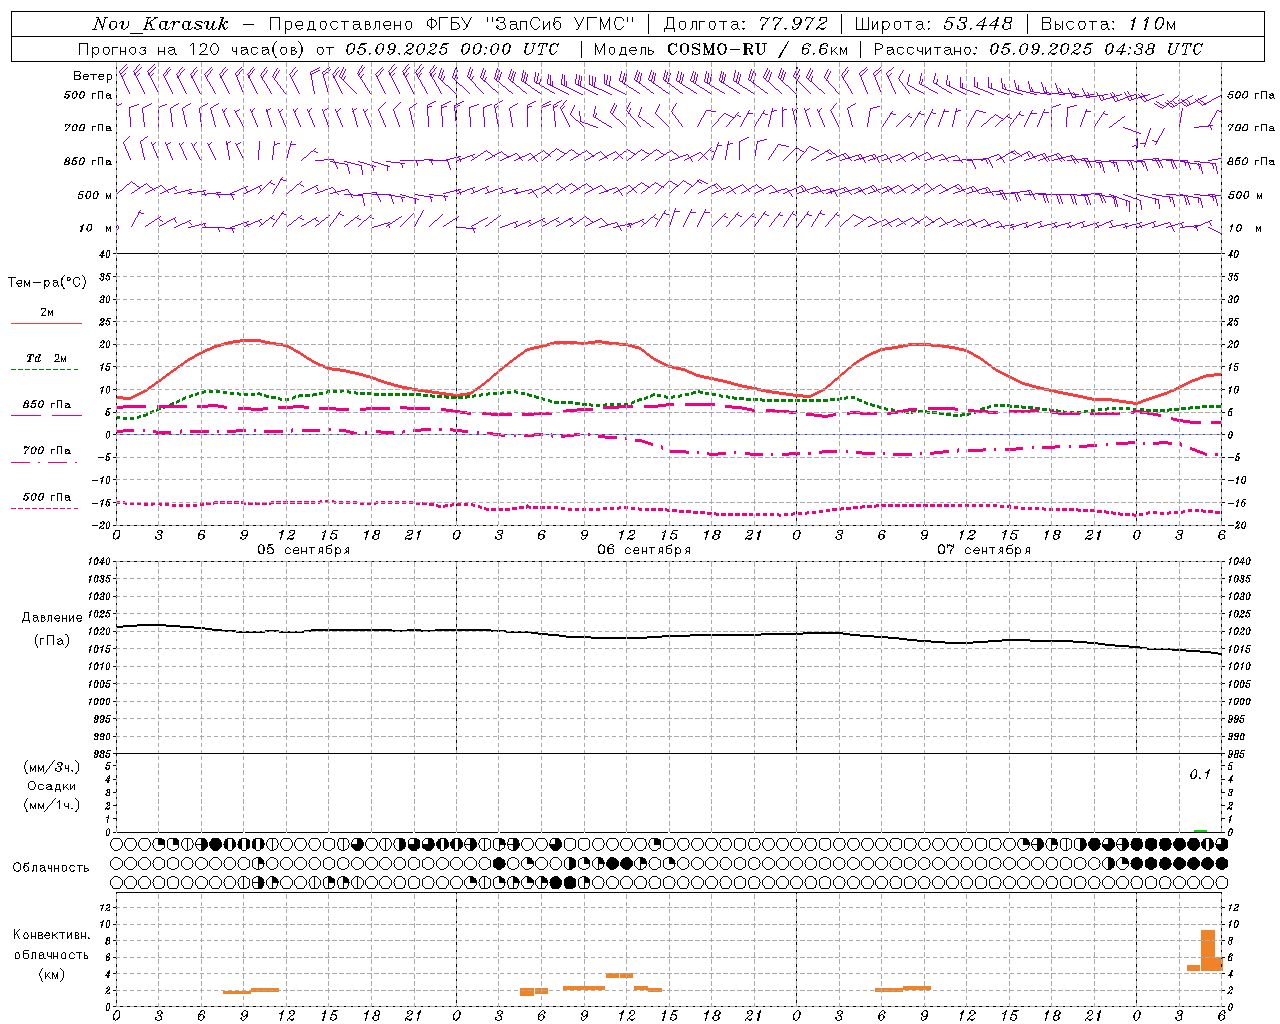Select the '06 сентября' date label
This screenshot has width=1280, height=1024.
tap(644, 550)
